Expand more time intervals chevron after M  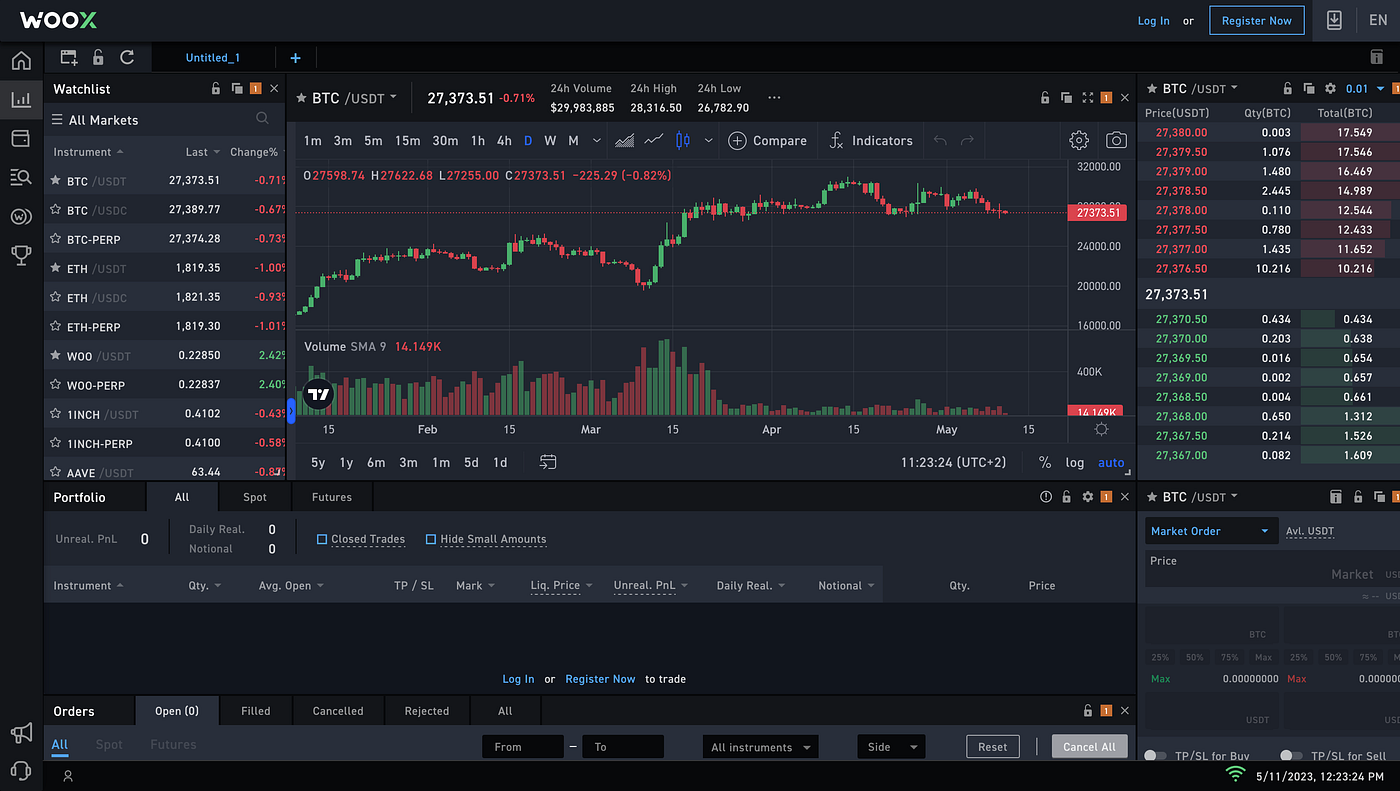597,141
